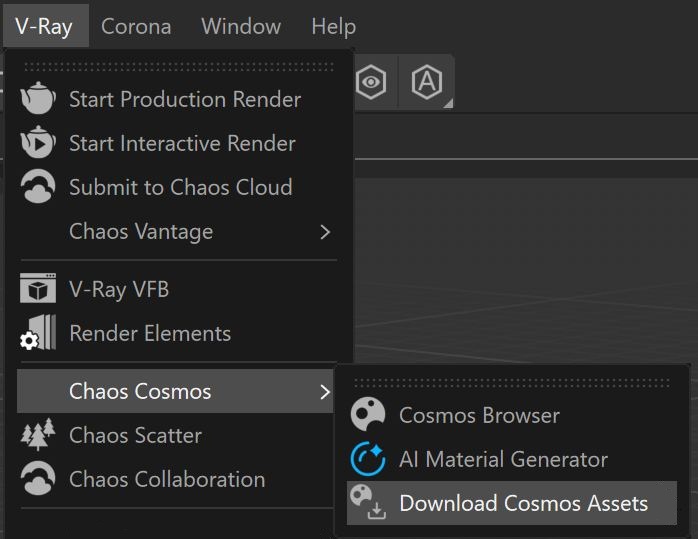Select the Chaos Collaboration entry
The image size is (698, 539).
tap(177, 479)
